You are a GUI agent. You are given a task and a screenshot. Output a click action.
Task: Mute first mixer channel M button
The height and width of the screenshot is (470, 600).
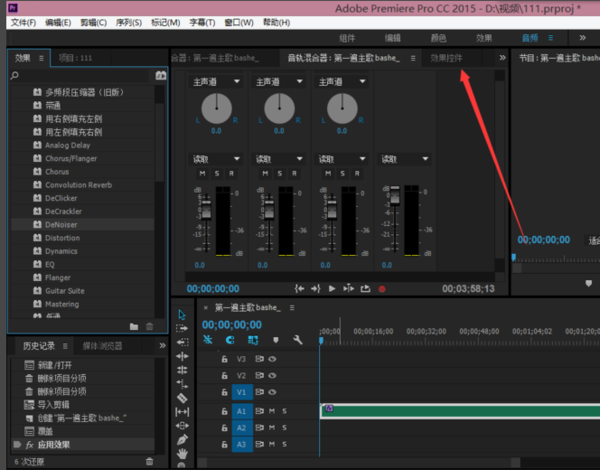coord(202,173)
